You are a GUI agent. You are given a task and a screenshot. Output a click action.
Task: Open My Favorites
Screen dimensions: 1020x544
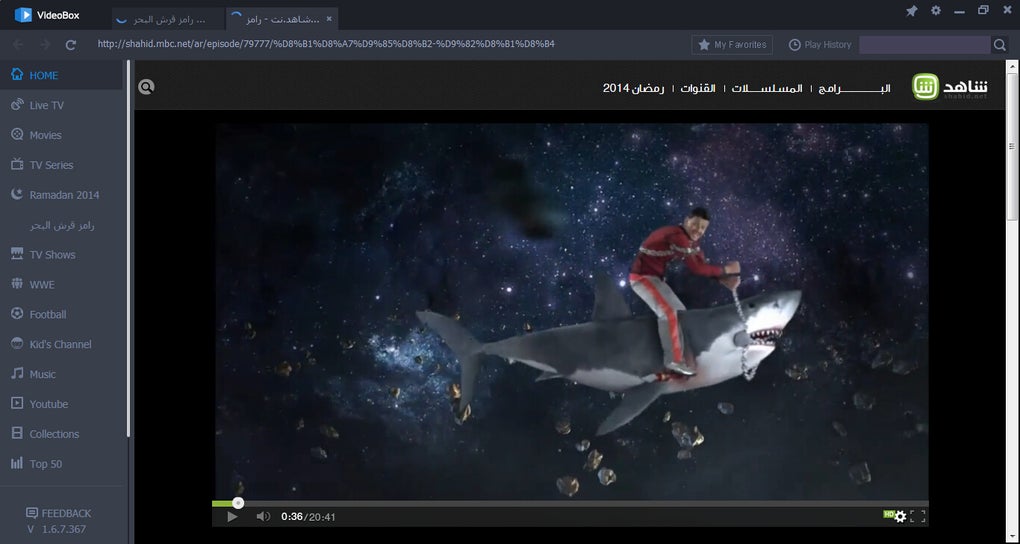(732, 44)
